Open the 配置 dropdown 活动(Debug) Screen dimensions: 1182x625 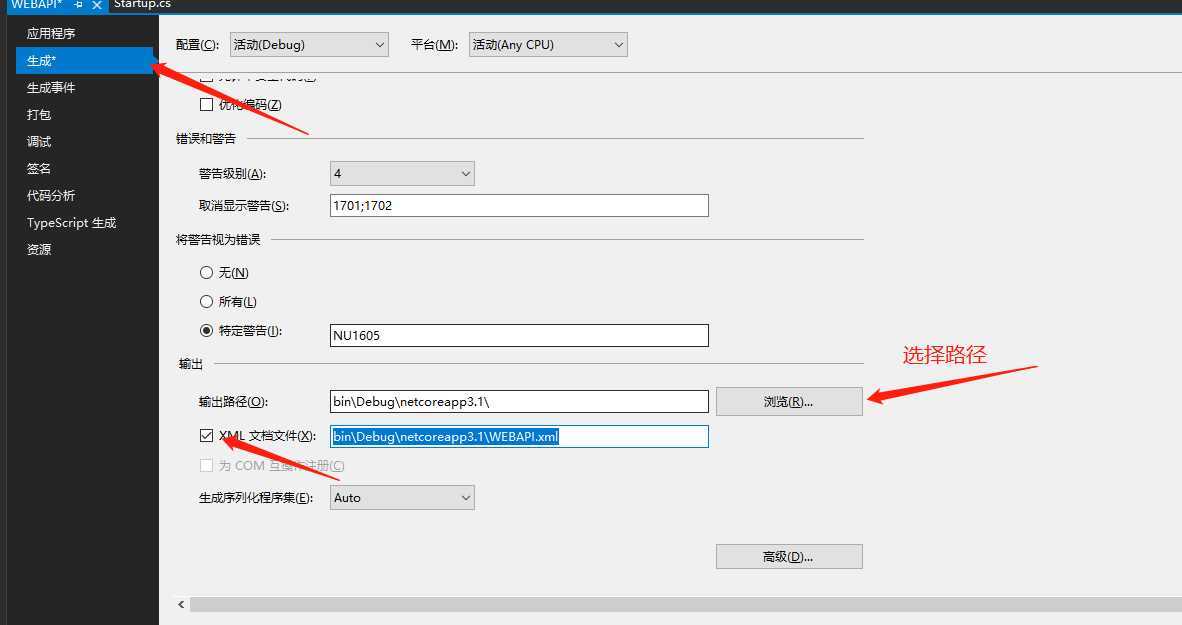coord(309,44)
